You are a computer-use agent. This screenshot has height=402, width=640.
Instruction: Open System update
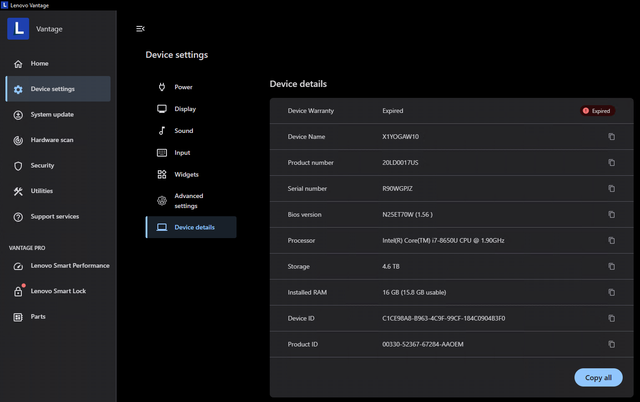58,115
